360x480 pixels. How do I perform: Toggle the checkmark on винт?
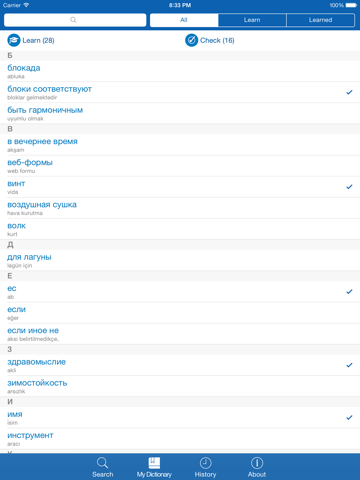point(349,187)
